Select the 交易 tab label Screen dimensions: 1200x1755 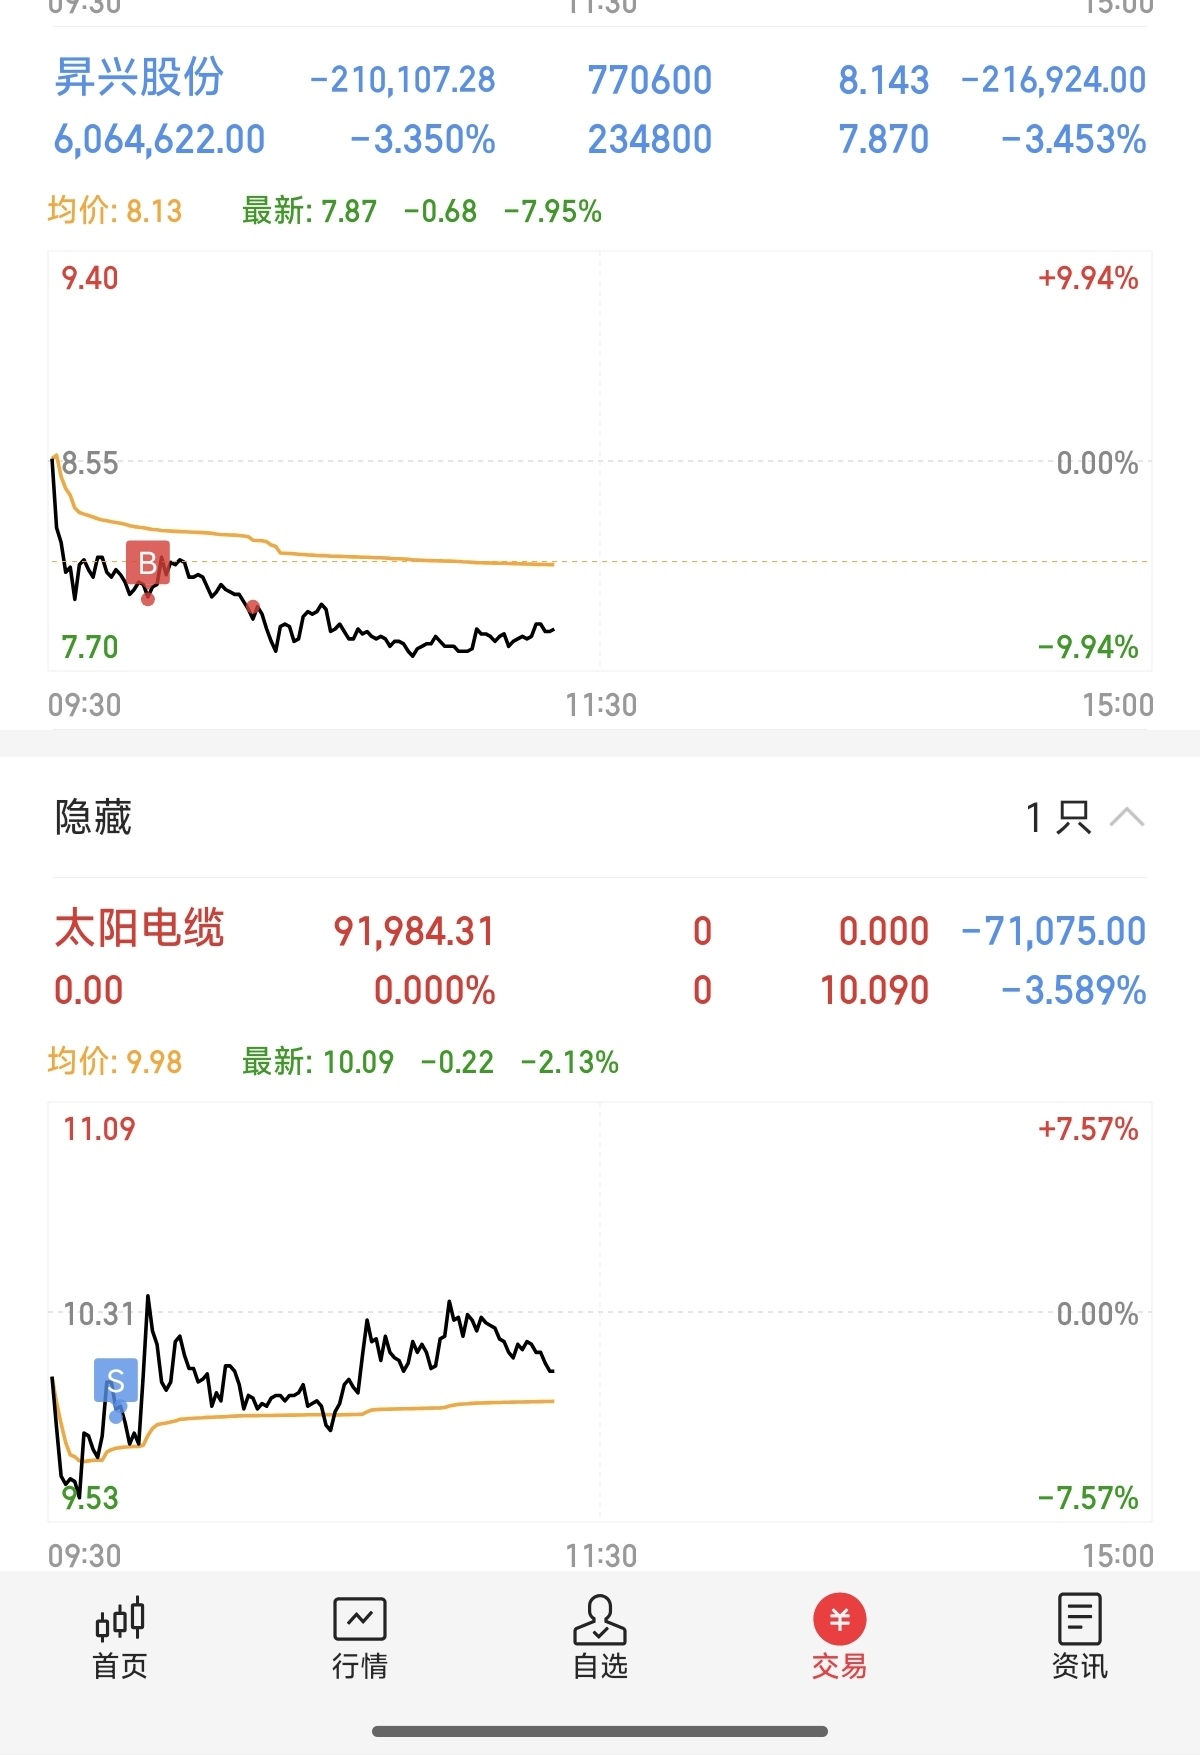point(839,1666)
